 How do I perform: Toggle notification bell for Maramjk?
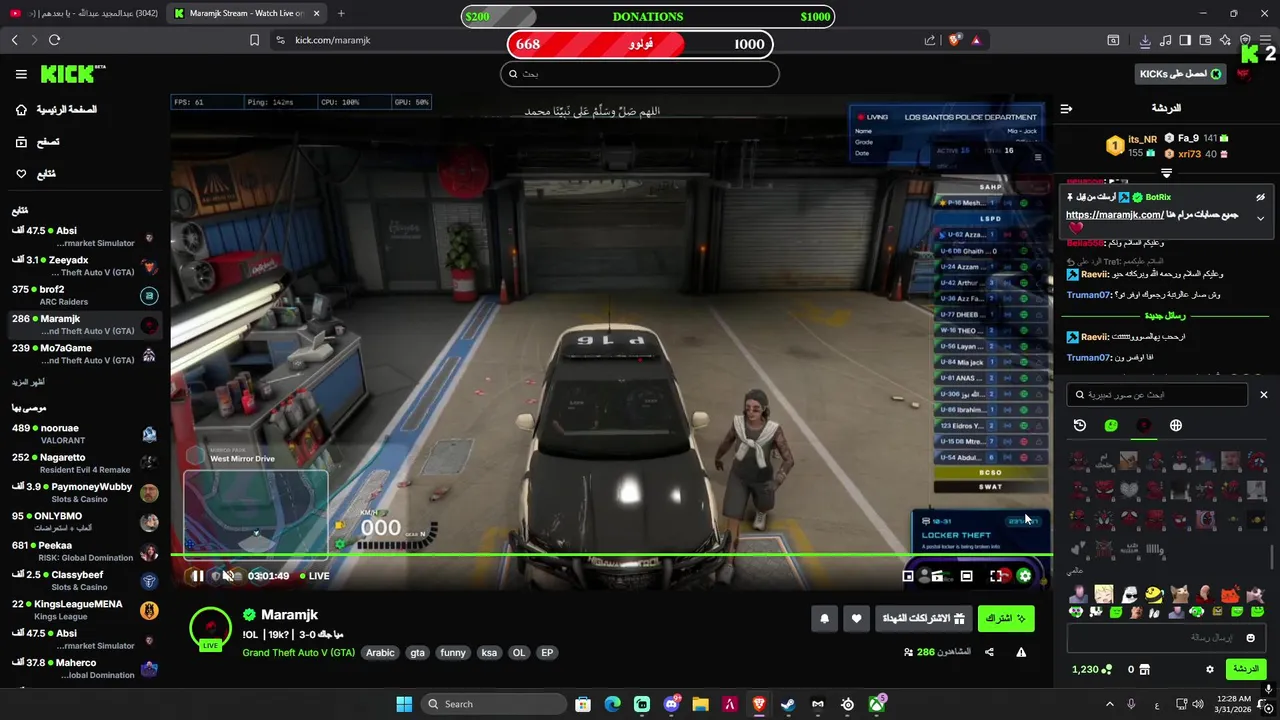coord(824,619)
